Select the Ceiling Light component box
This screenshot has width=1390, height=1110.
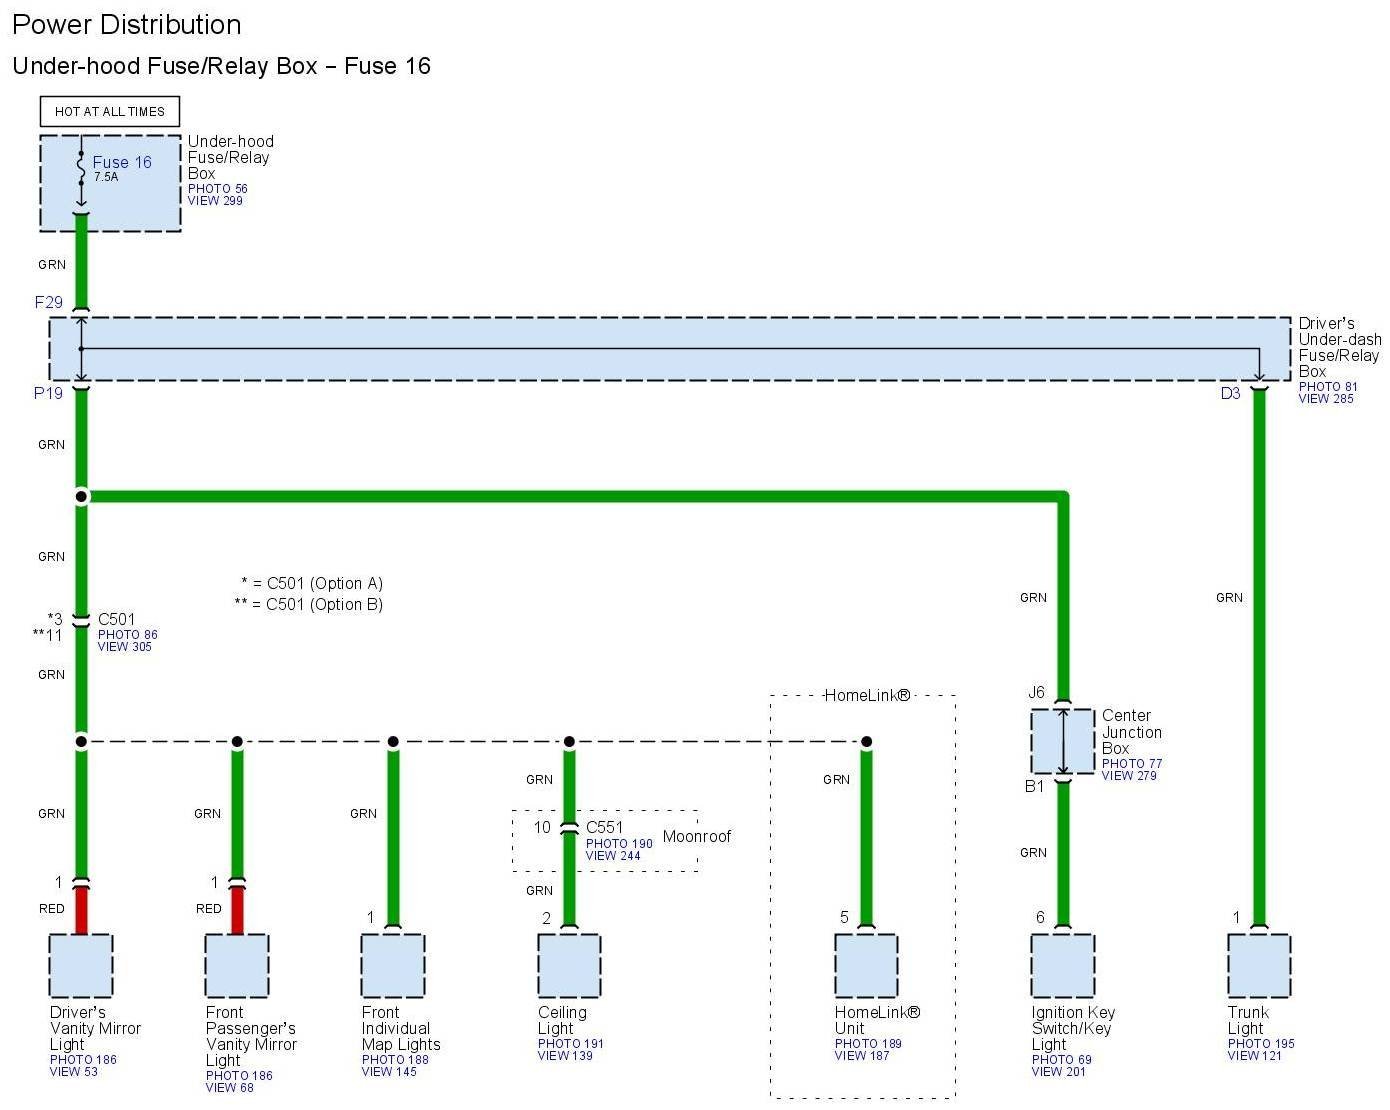(x=569, y=966)
